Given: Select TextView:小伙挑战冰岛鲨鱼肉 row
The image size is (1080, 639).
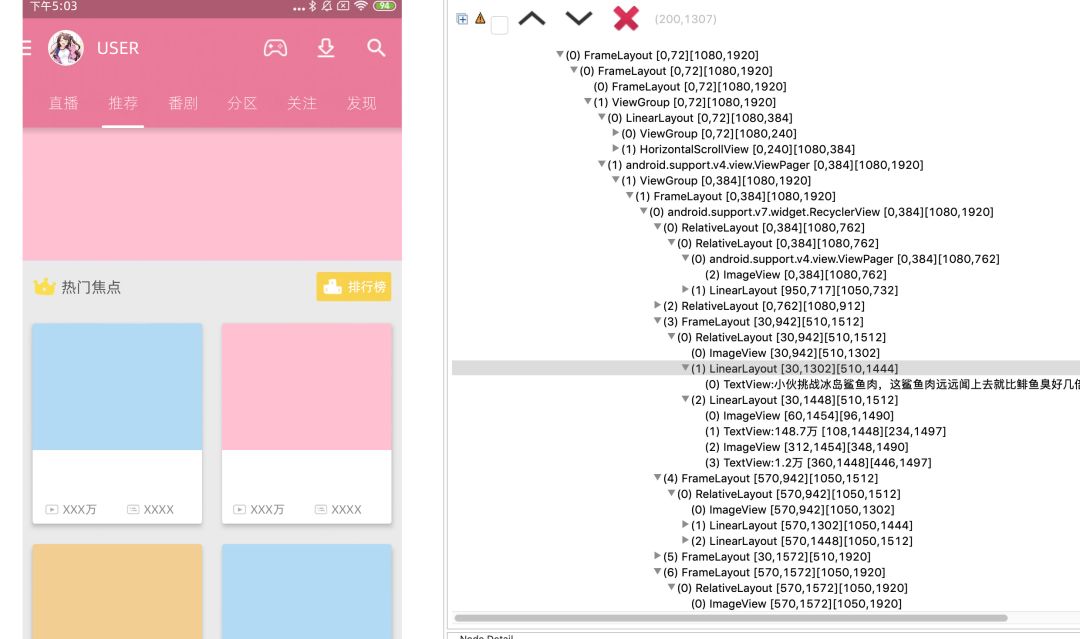Looking at the screenshot, I should (892, 384).
